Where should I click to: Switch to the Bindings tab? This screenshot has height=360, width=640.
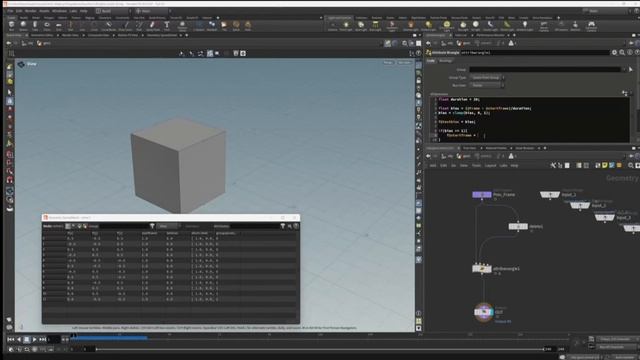446,61
